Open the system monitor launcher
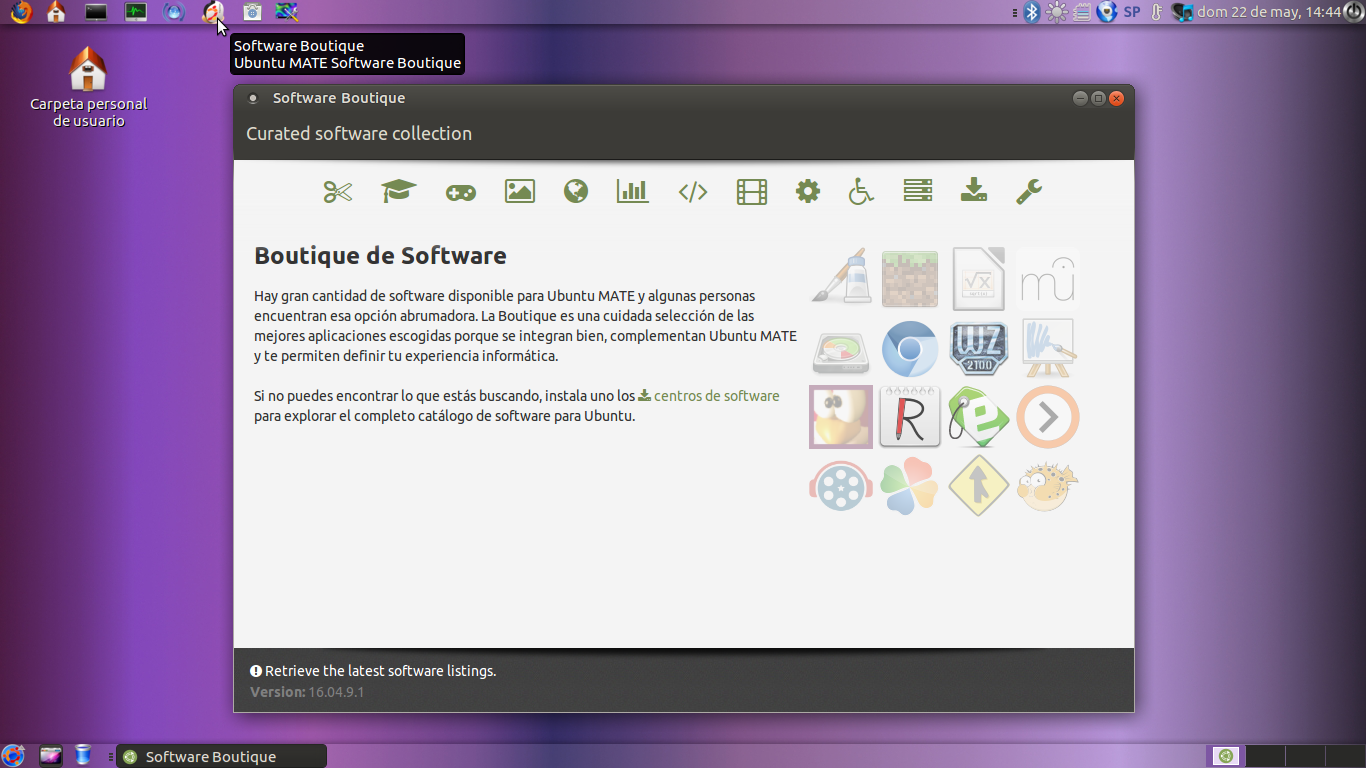Image resolution: width=1366 pixels, height=768 pixels. (136, 12)
